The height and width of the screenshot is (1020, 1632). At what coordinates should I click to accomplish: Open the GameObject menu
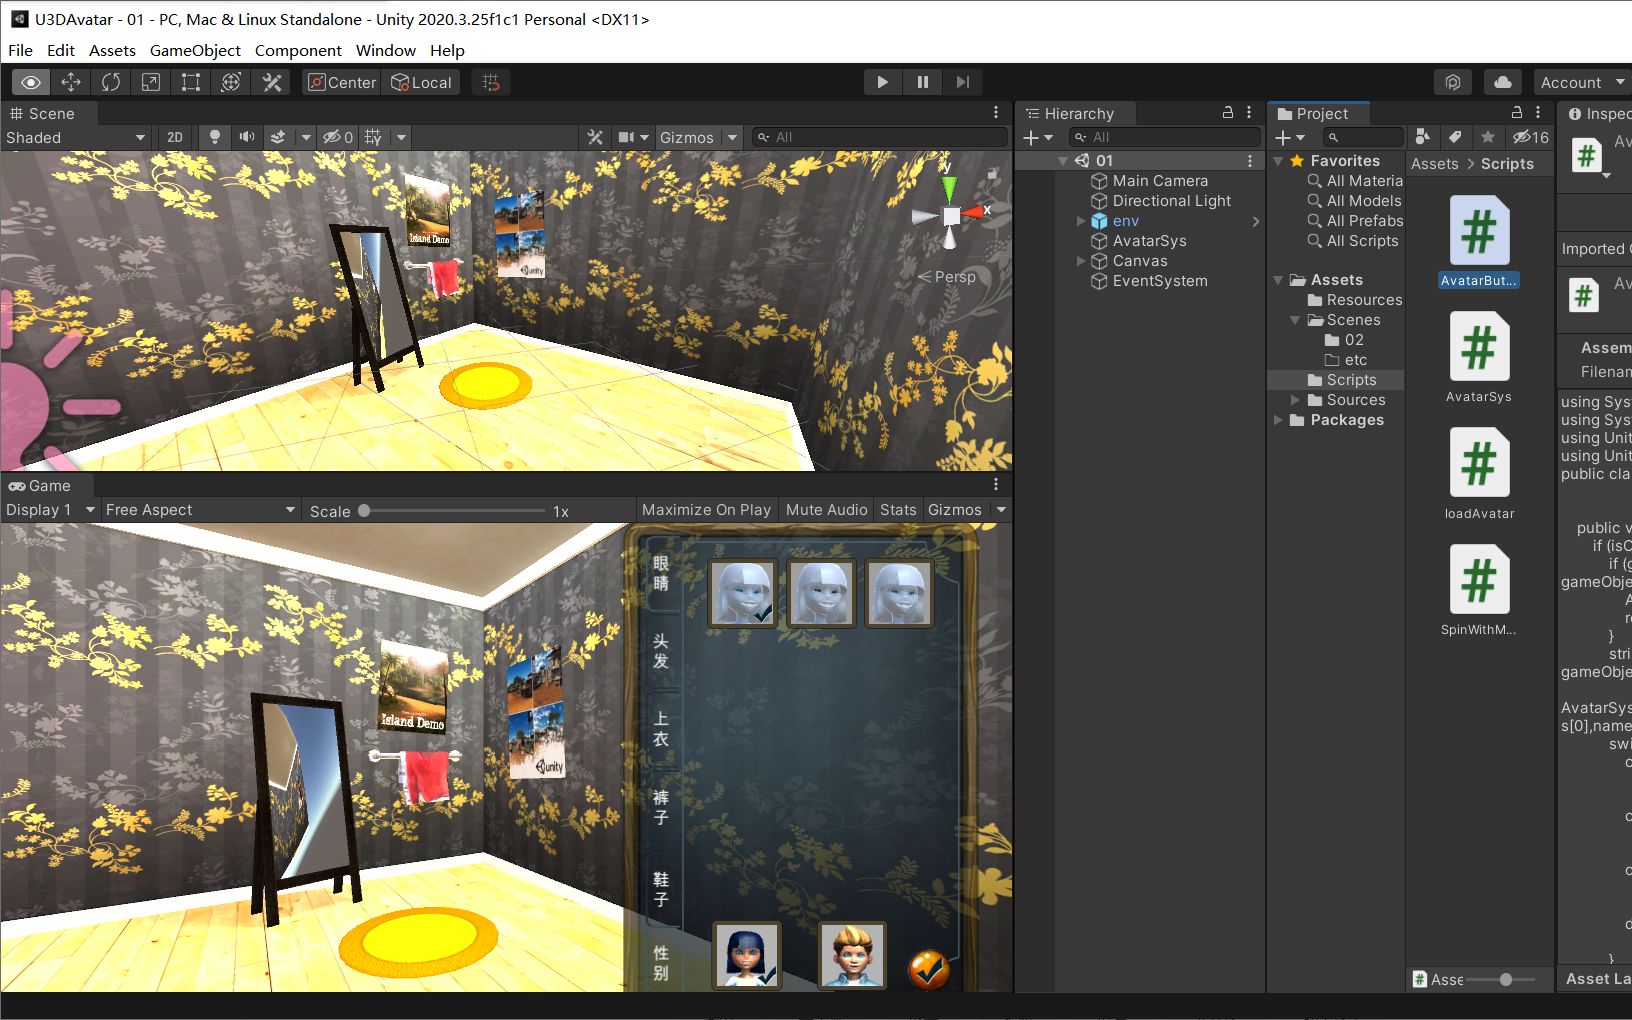coord(195,50)
